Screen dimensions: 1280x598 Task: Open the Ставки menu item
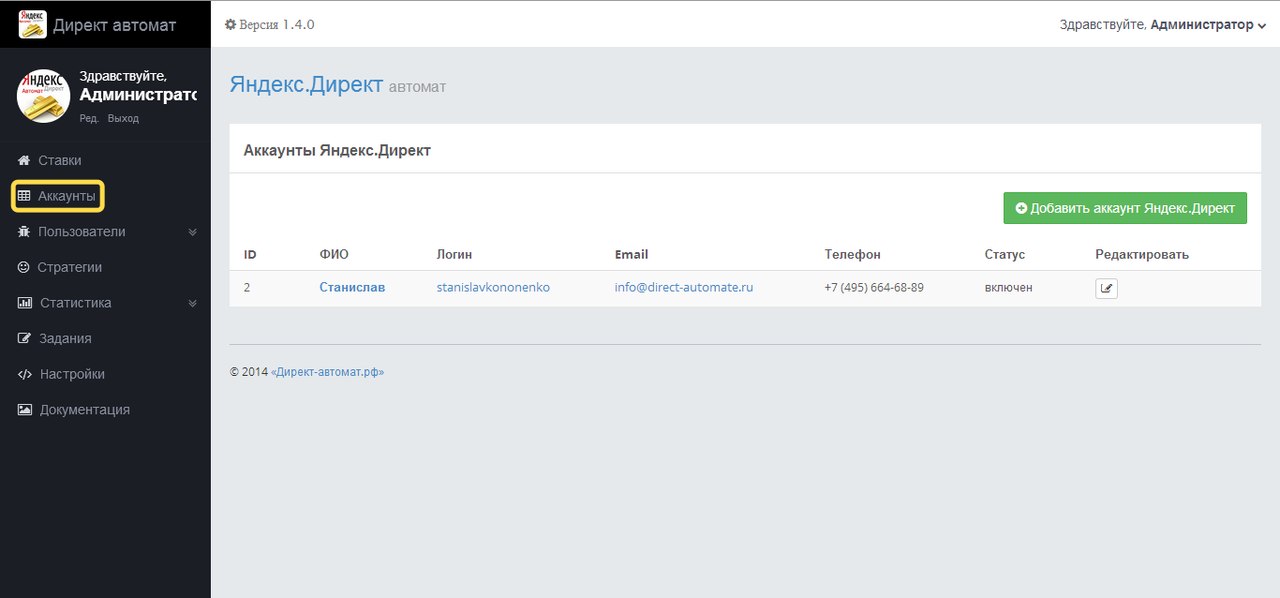[x=60, y=160]
